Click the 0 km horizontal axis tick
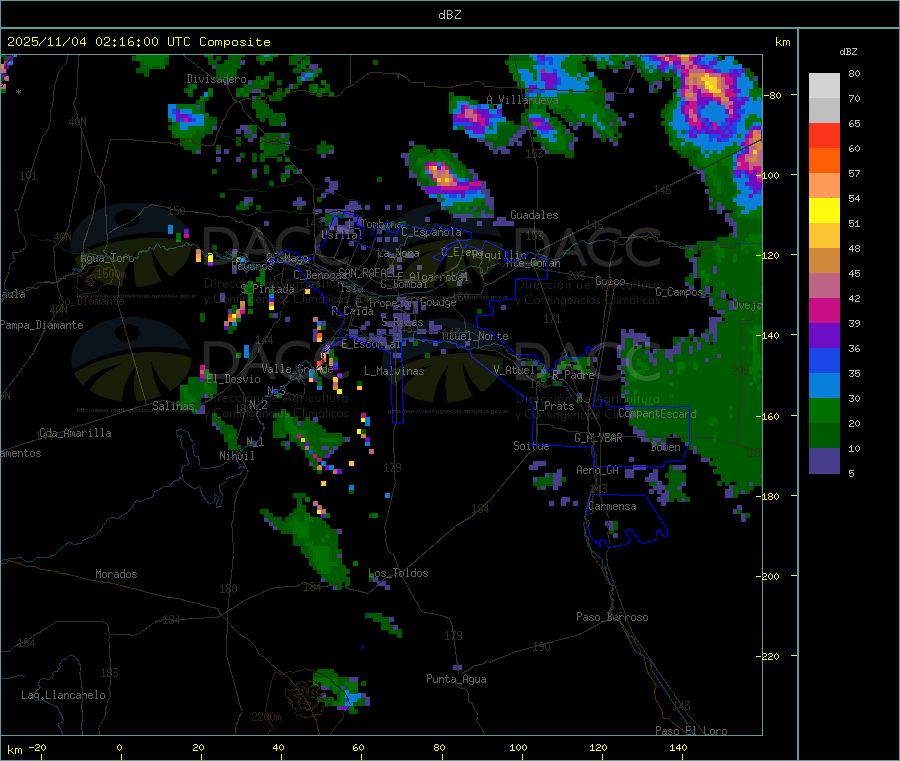 pyautogui.click(x=119, y=747)
